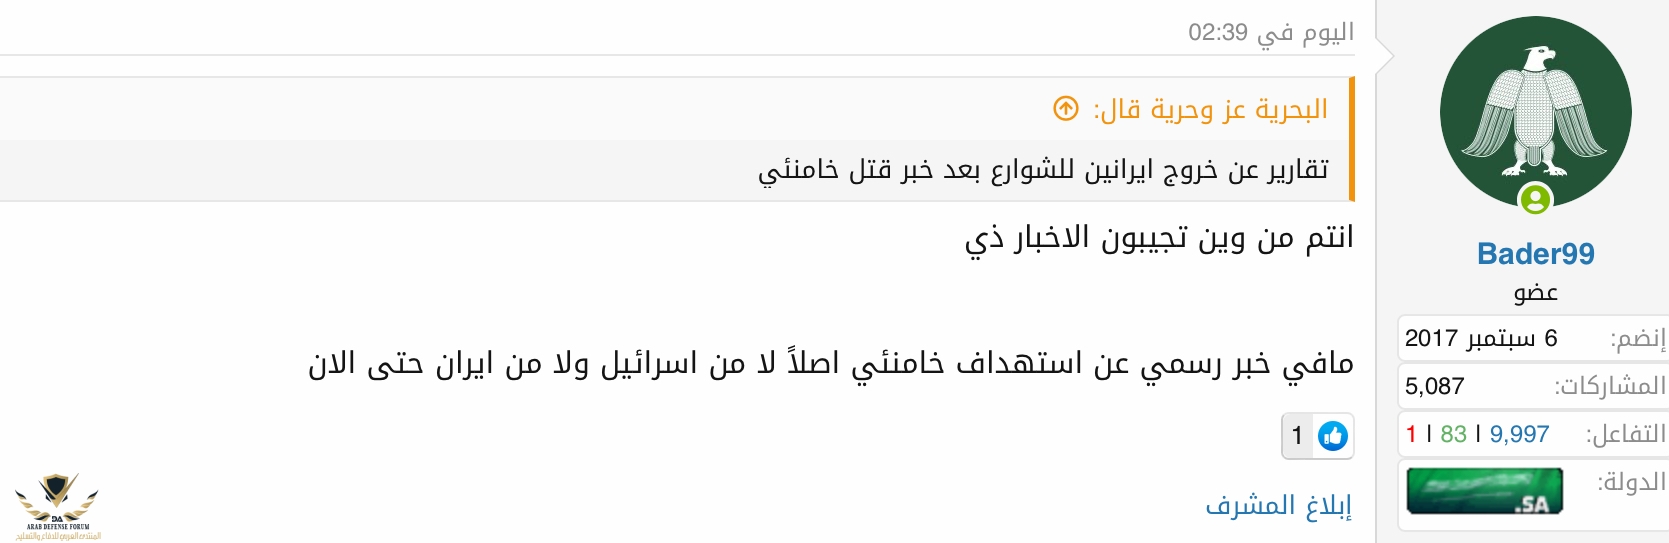Image resolution: width=1669 pixels, height=543 pixels.
Task: Click the إبلاغ المشرف report link
Action: 1278,505
